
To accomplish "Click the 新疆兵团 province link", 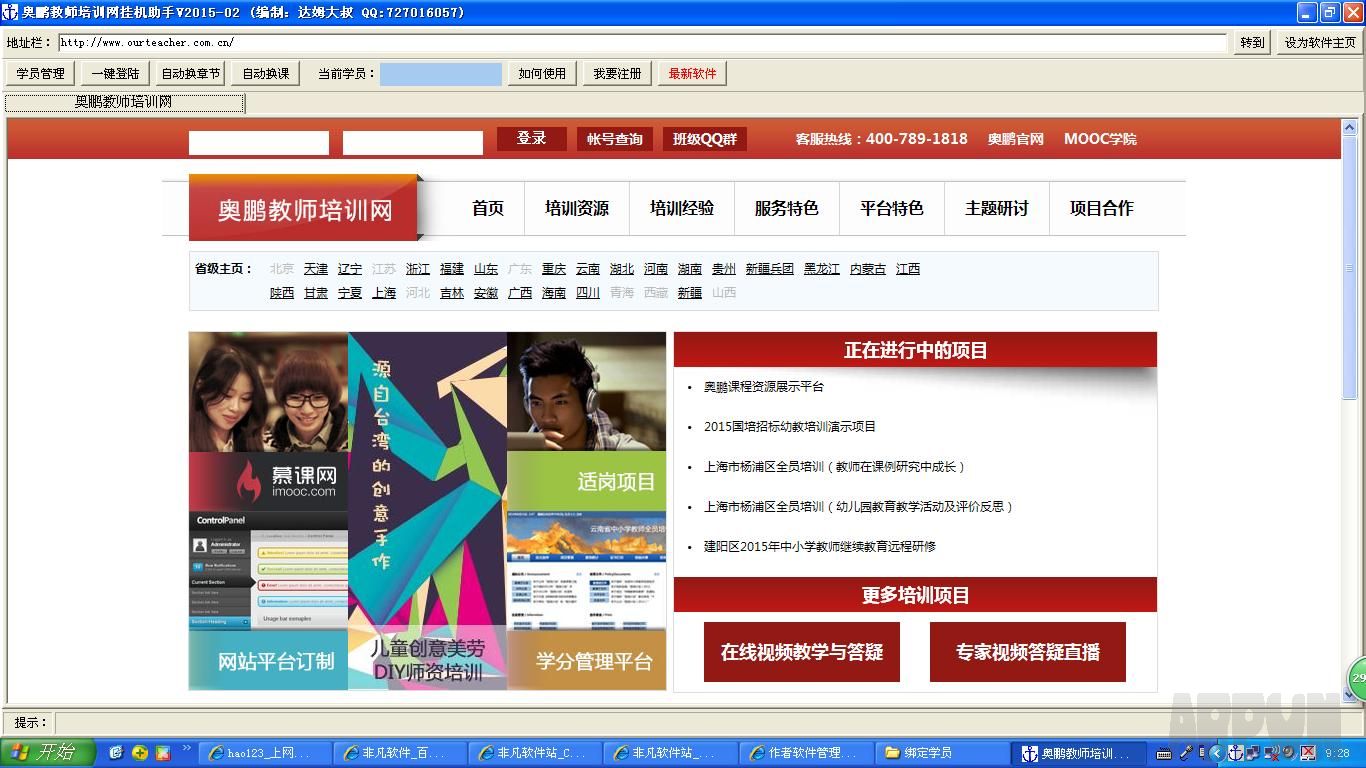I will pyautogui.click(x=770, y=269).
